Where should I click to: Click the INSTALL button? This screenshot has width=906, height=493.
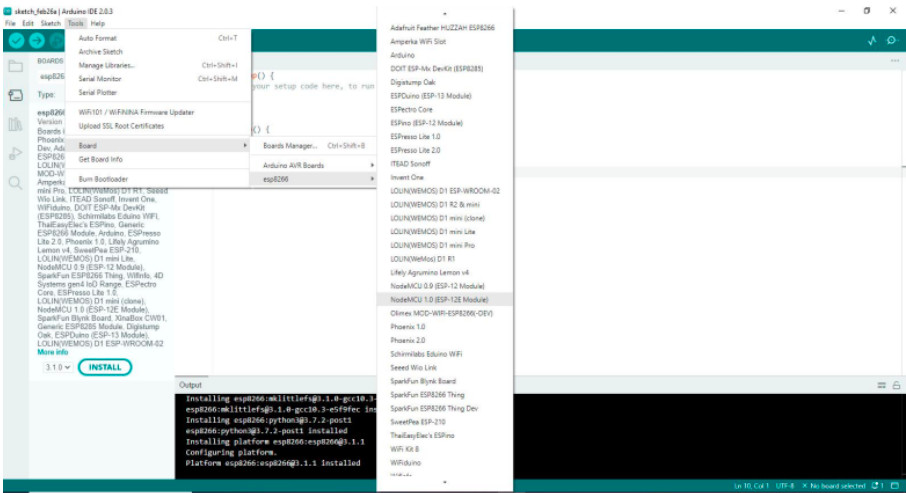coord(105,367)
